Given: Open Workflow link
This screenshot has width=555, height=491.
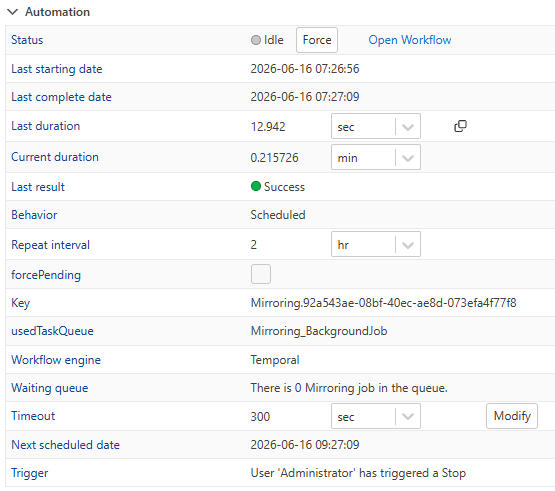Looking at the screenshot, I should (x=410, y=40).
